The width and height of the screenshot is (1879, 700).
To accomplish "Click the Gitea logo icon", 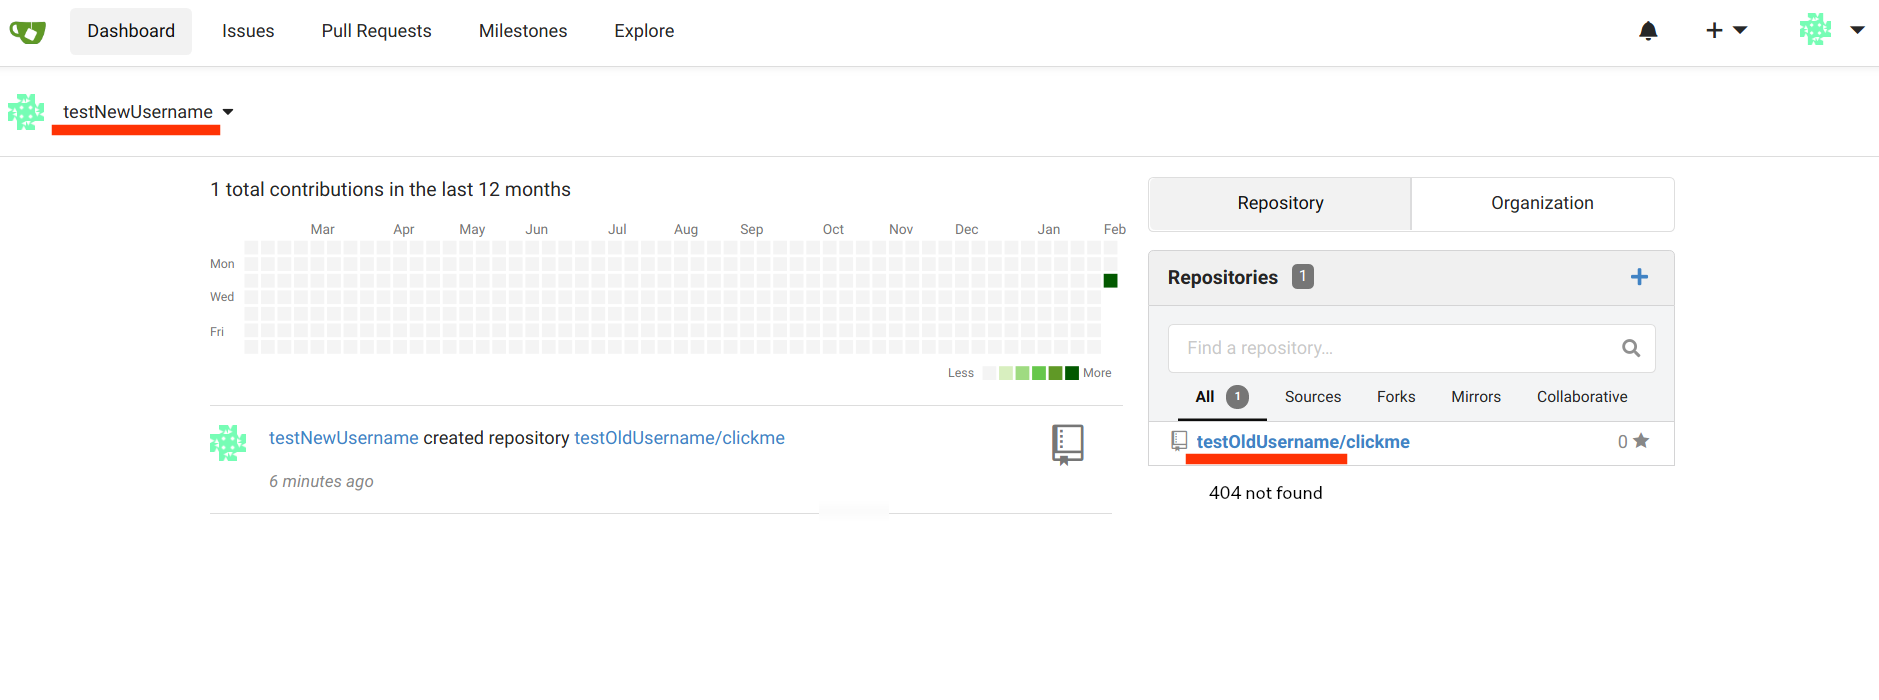I will (x=27, y=31).
